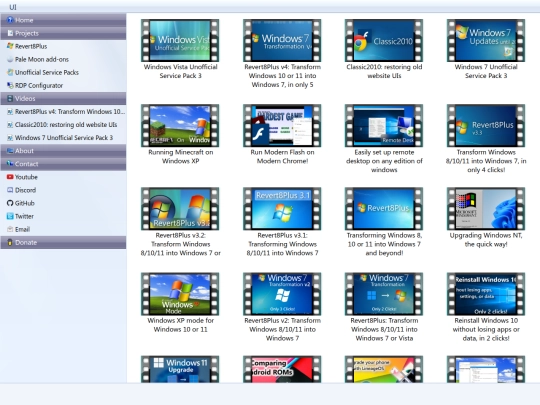The width and height of the screenshot is (540, 405).
Task: Click the YouTube icon in the sidebar
Action: [10, 177]
